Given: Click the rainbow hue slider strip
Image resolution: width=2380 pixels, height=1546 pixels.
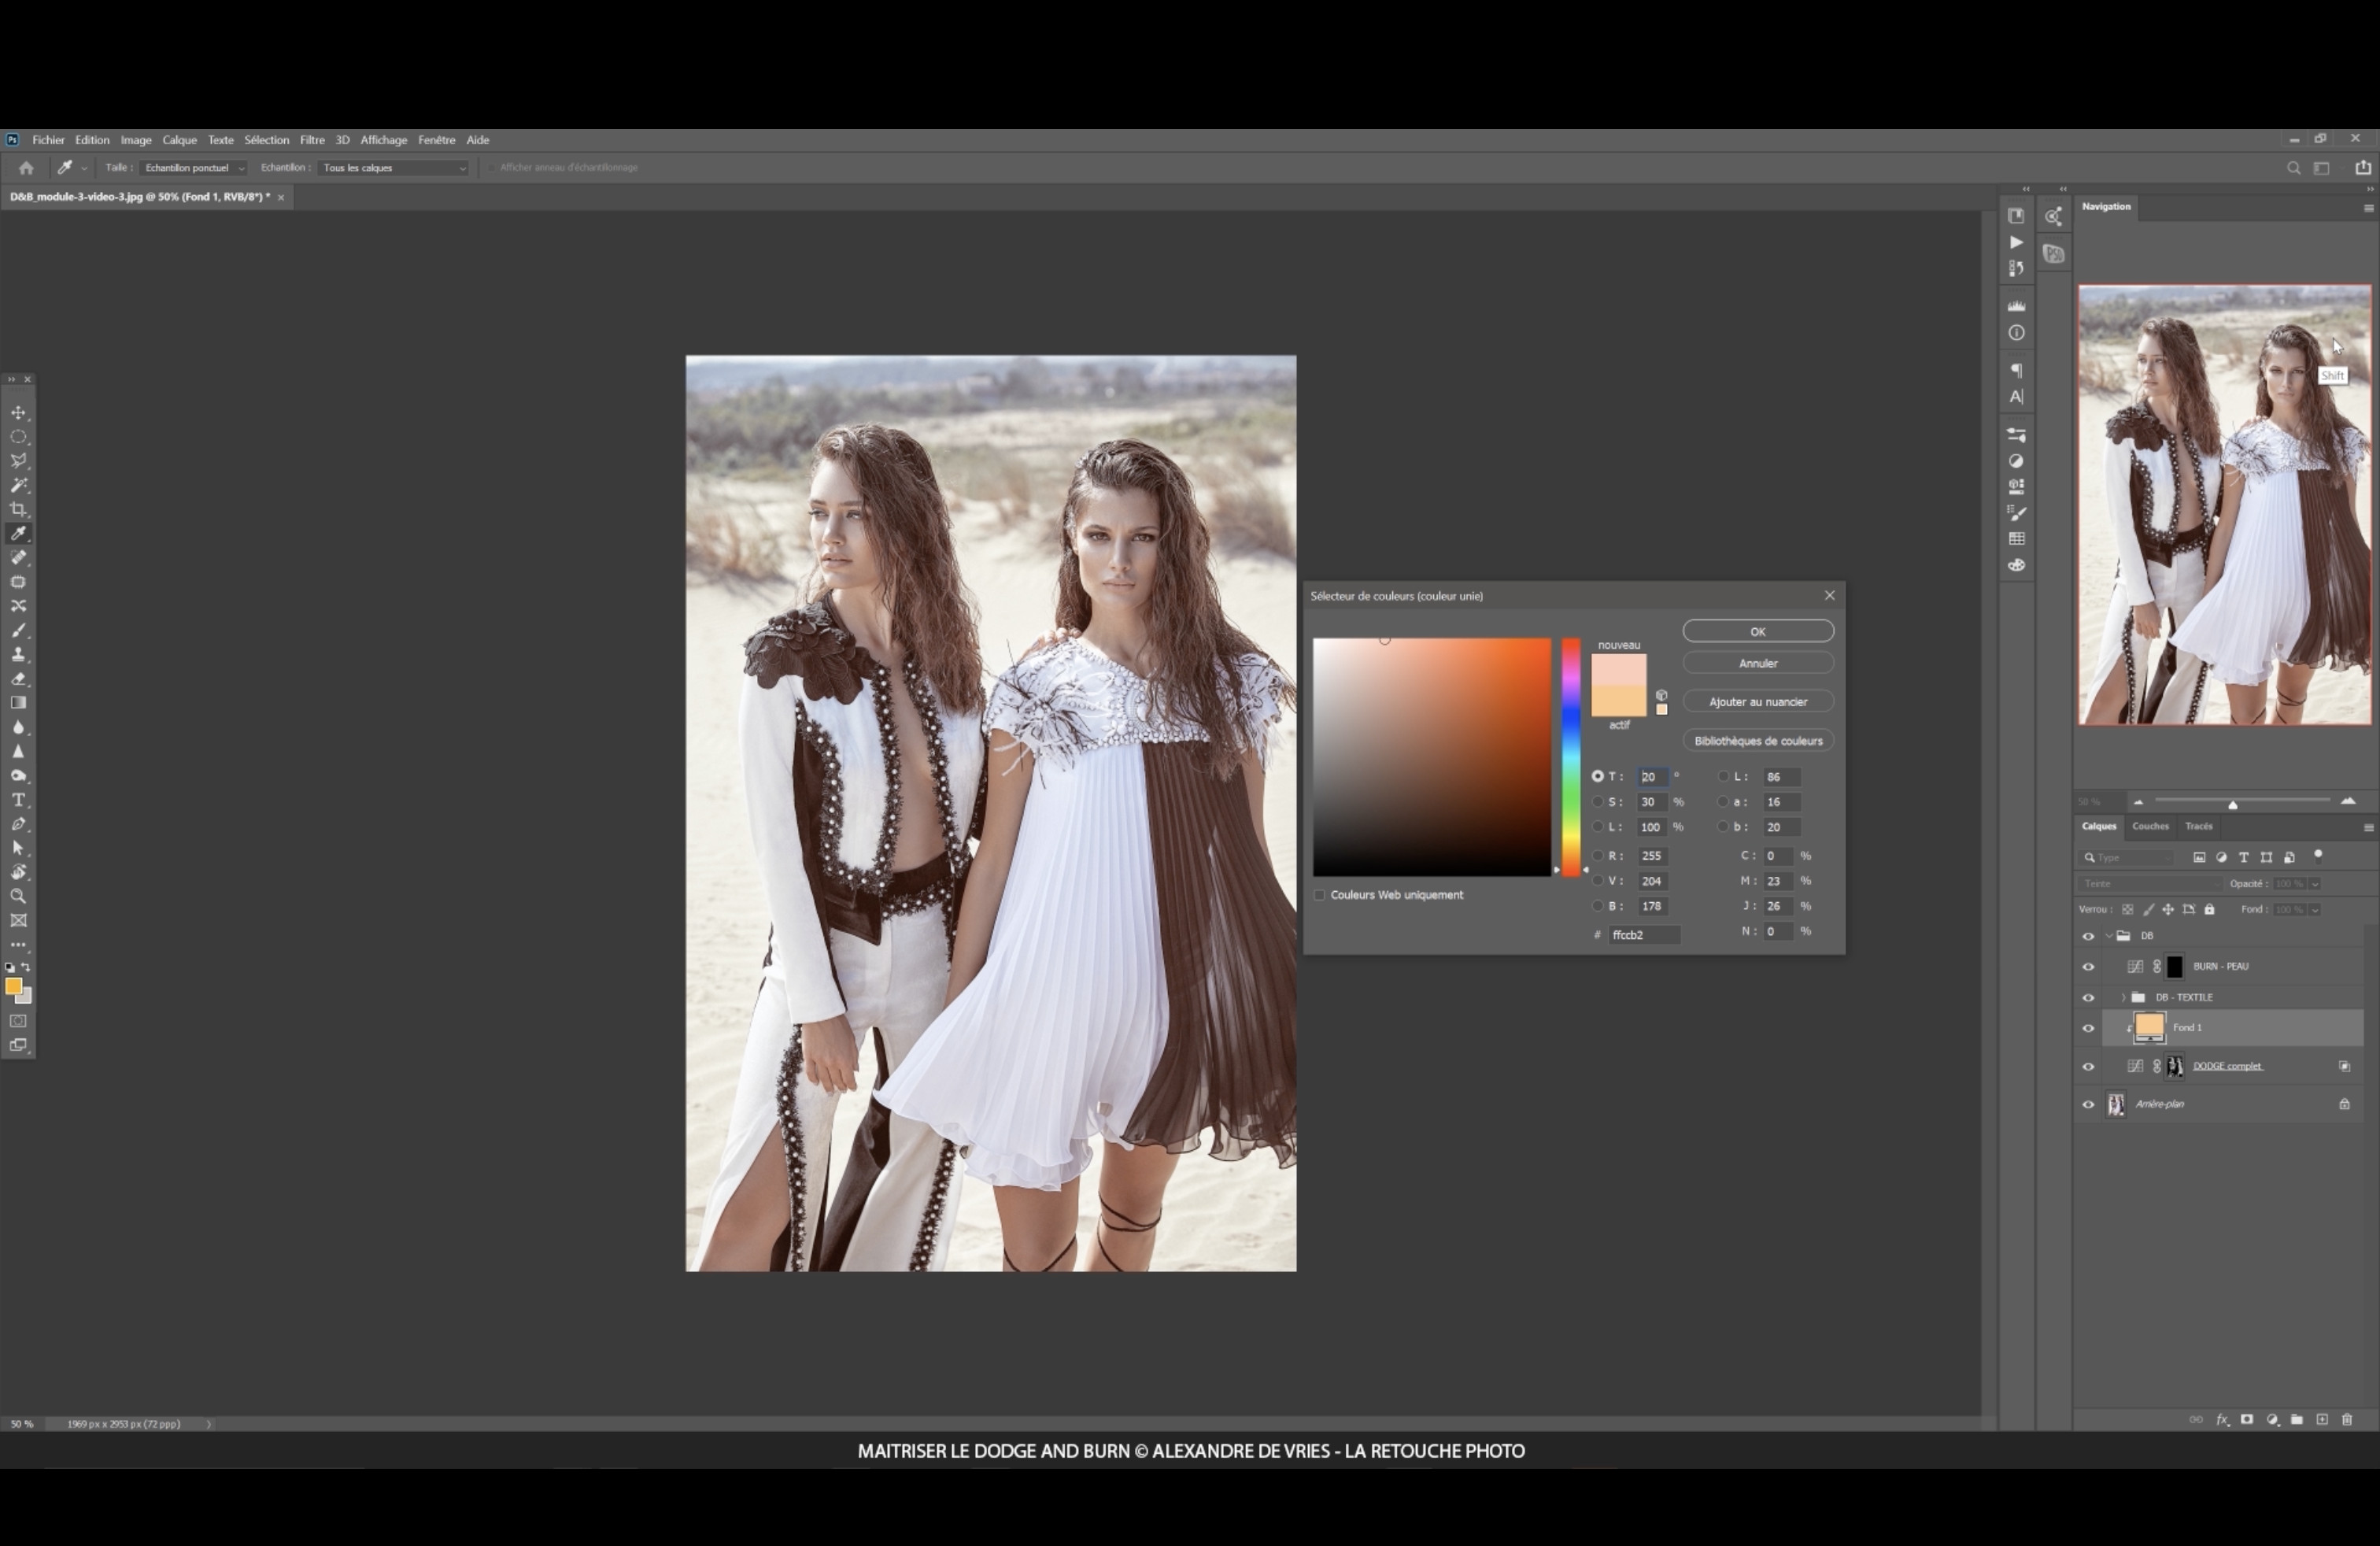Looking at the screenshot, I should (1571, 757).
